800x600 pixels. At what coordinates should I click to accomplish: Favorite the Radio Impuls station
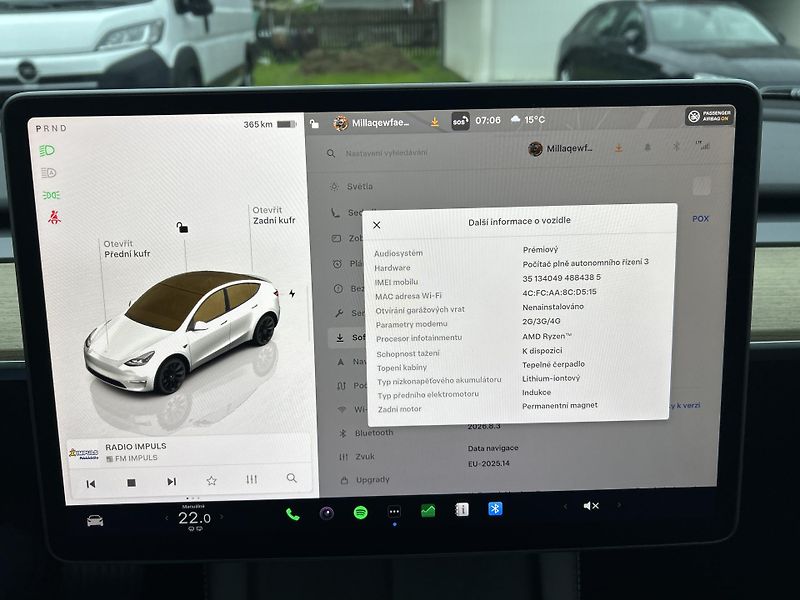pyautogui.click(x=211, y=481)
